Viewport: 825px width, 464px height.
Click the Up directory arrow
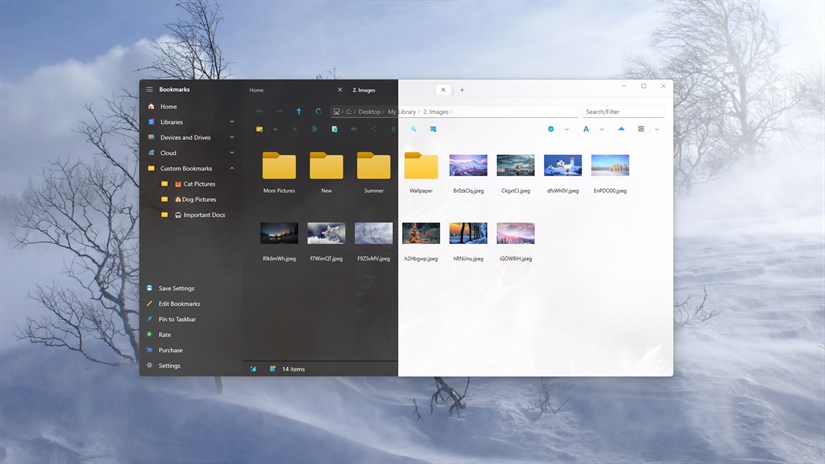(x=298, y=112)
